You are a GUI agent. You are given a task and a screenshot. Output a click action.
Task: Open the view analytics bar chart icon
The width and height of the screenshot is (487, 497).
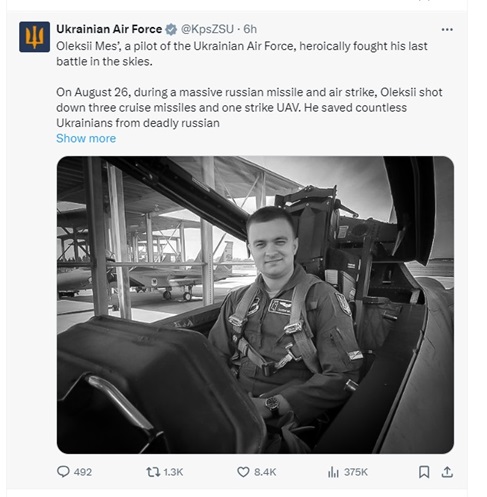click(x=333, y=472)
